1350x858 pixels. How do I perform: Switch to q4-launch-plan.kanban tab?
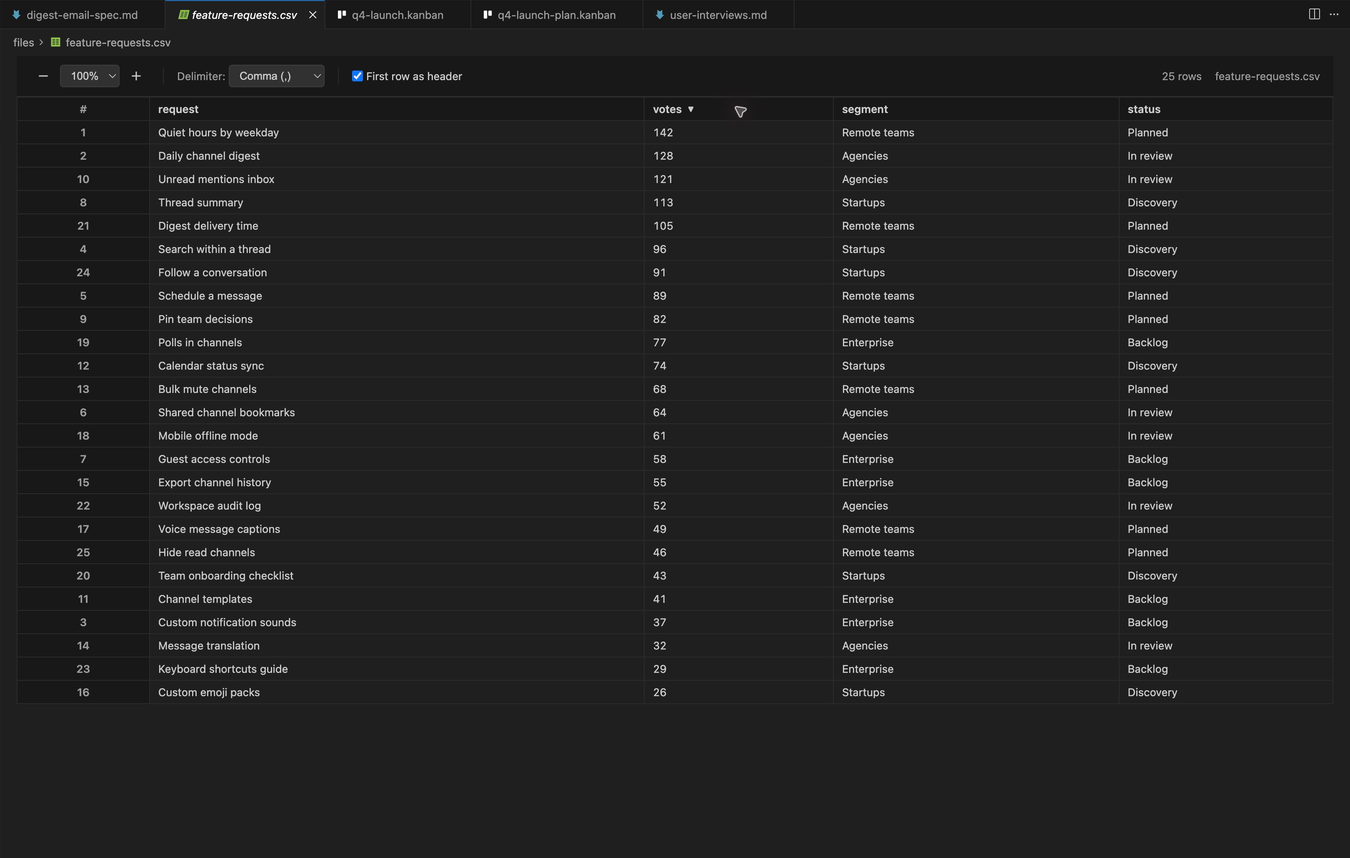point(556,15)
